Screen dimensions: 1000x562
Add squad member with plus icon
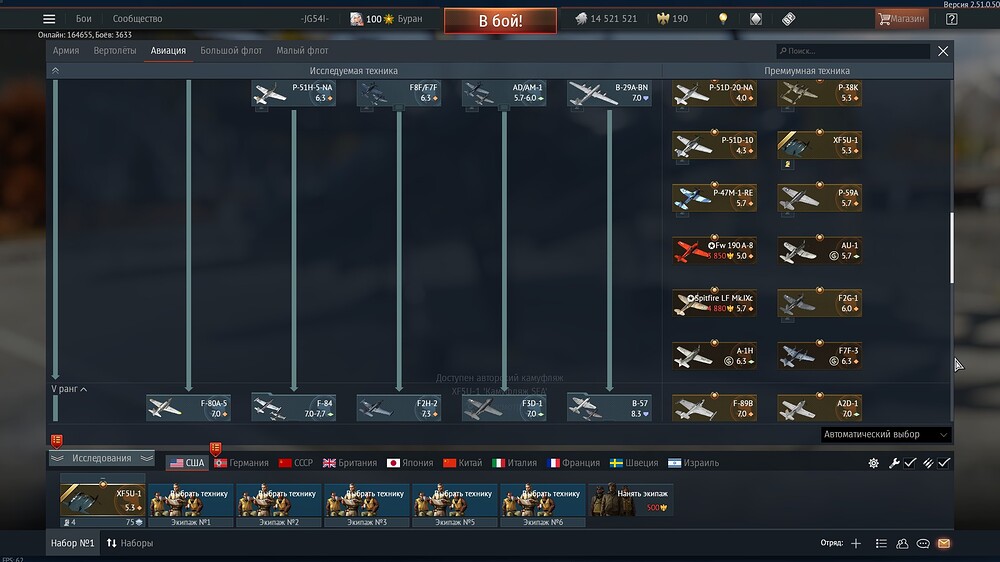856,543
